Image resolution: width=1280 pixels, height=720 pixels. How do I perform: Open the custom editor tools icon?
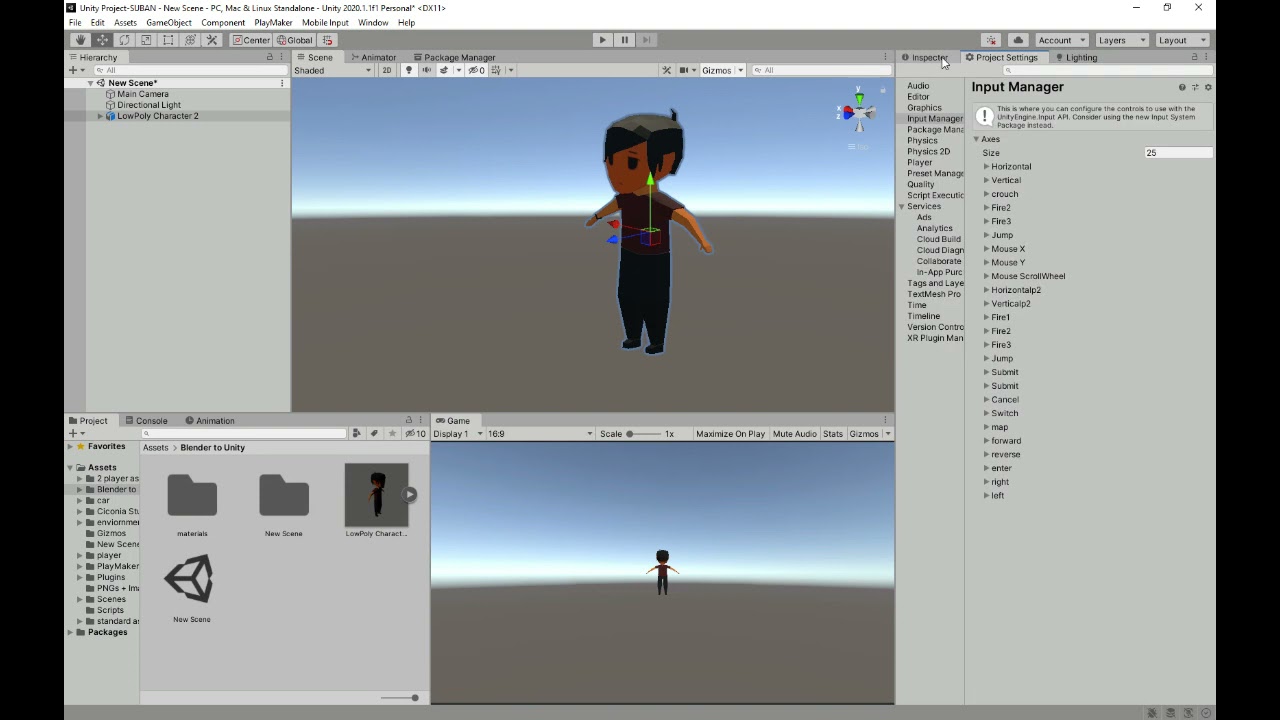pyautogui.click(x=212, y=40)
